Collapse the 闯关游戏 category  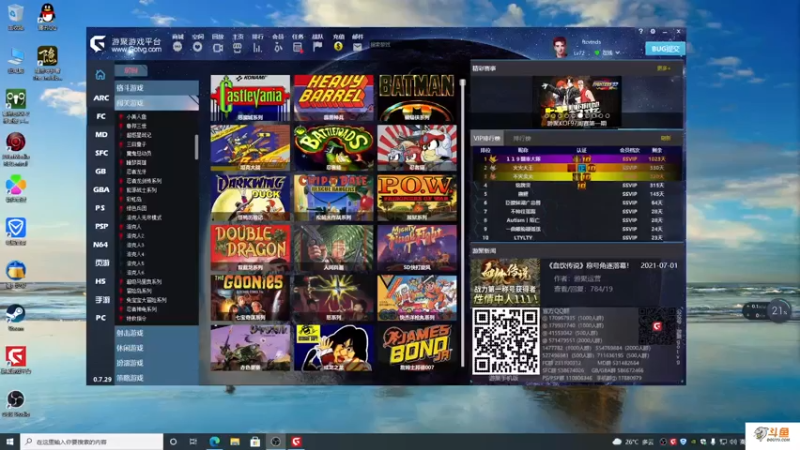156,103
